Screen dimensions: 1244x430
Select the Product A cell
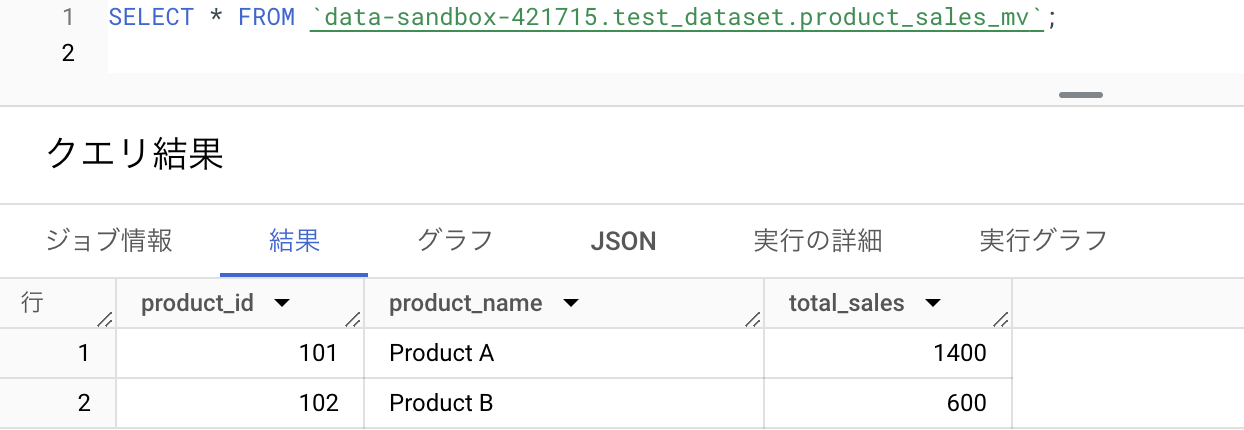[x=564, y=353]
